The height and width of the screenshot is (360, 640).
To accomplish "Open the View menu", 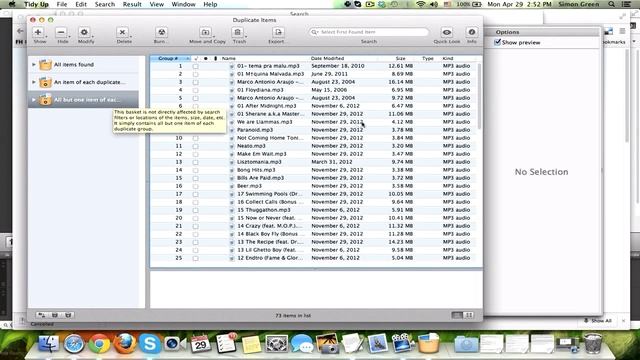I will 156,4.
